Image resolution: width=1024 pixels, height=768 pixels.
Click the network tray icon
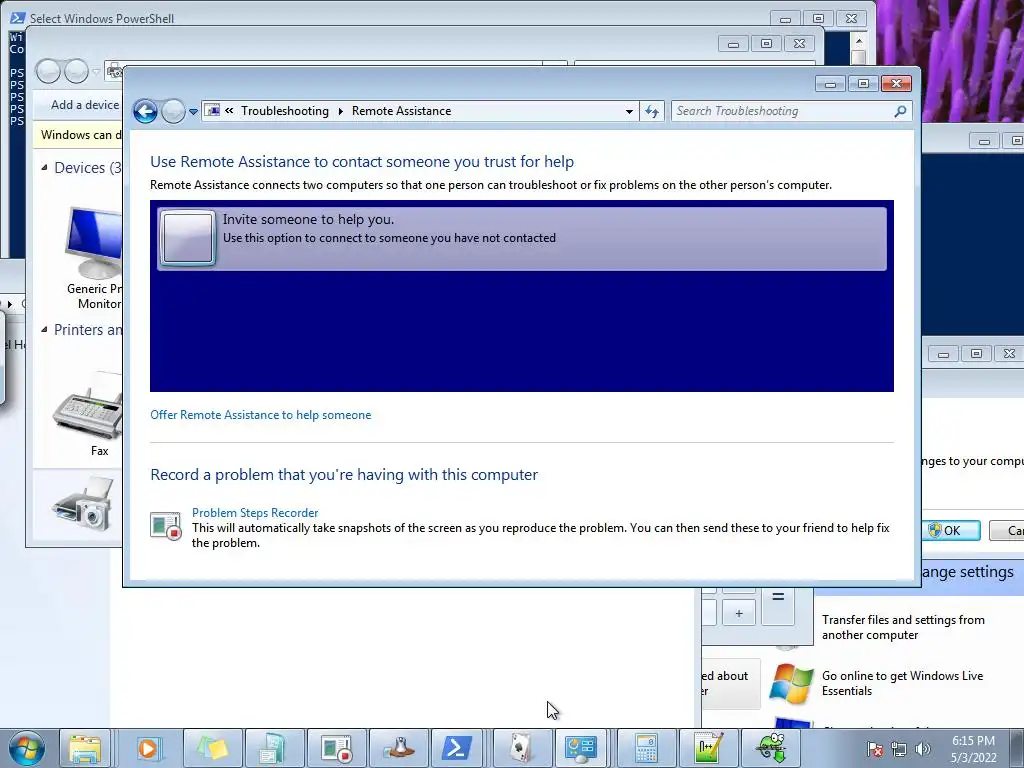click(x=899, y=749)
